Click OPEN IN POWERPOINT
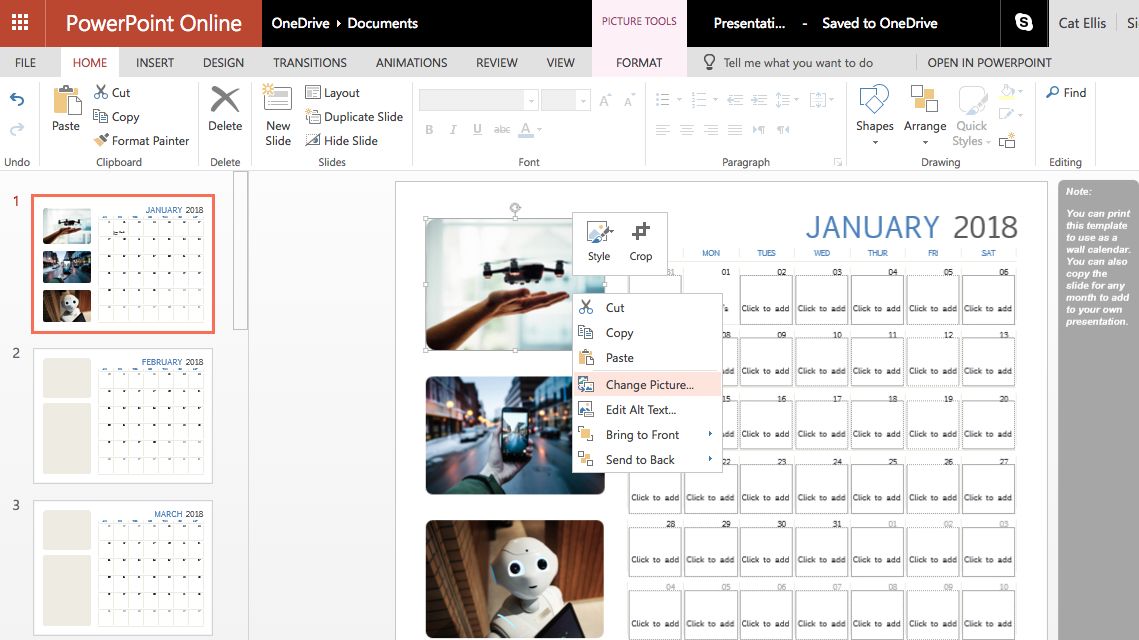The height and width of the screenshot is (640, 1139). point(989,62)
